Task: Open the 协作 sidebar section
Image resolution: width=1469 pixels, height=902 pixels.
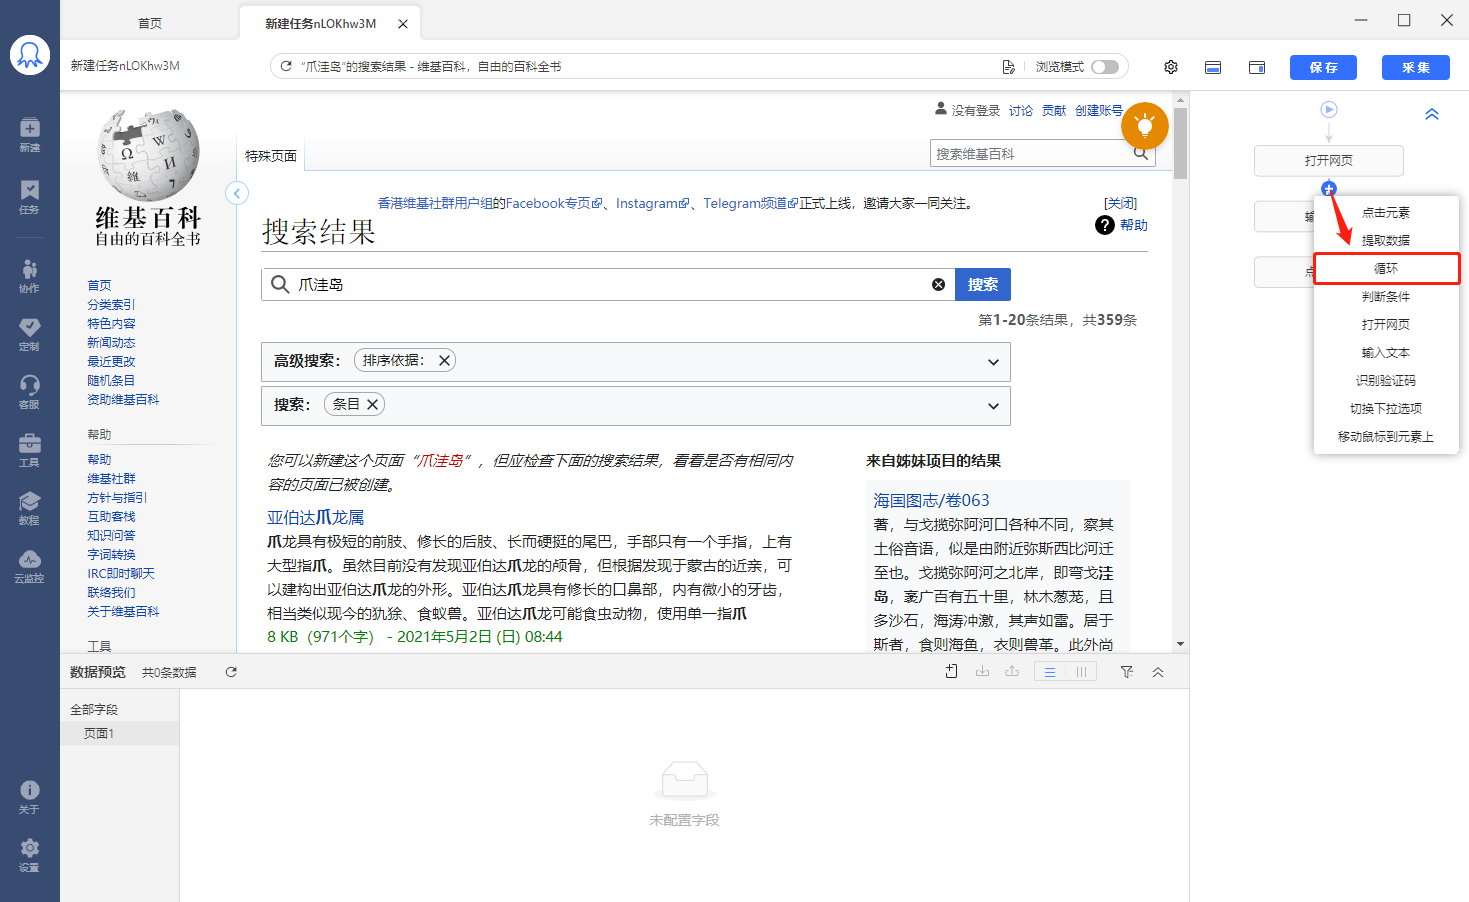Action: coord(30,276)
